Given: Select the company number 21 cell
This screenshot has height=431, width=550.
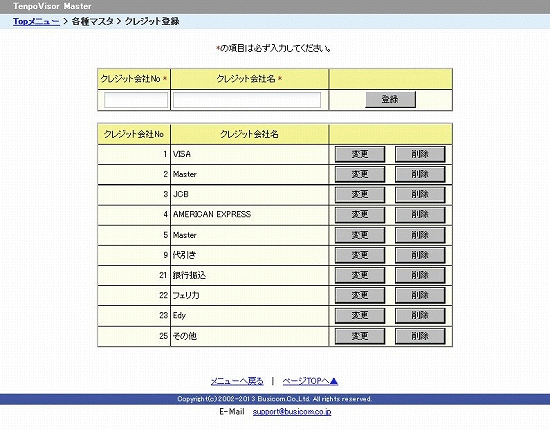Looking at the screenshot, I should point(134,275).
